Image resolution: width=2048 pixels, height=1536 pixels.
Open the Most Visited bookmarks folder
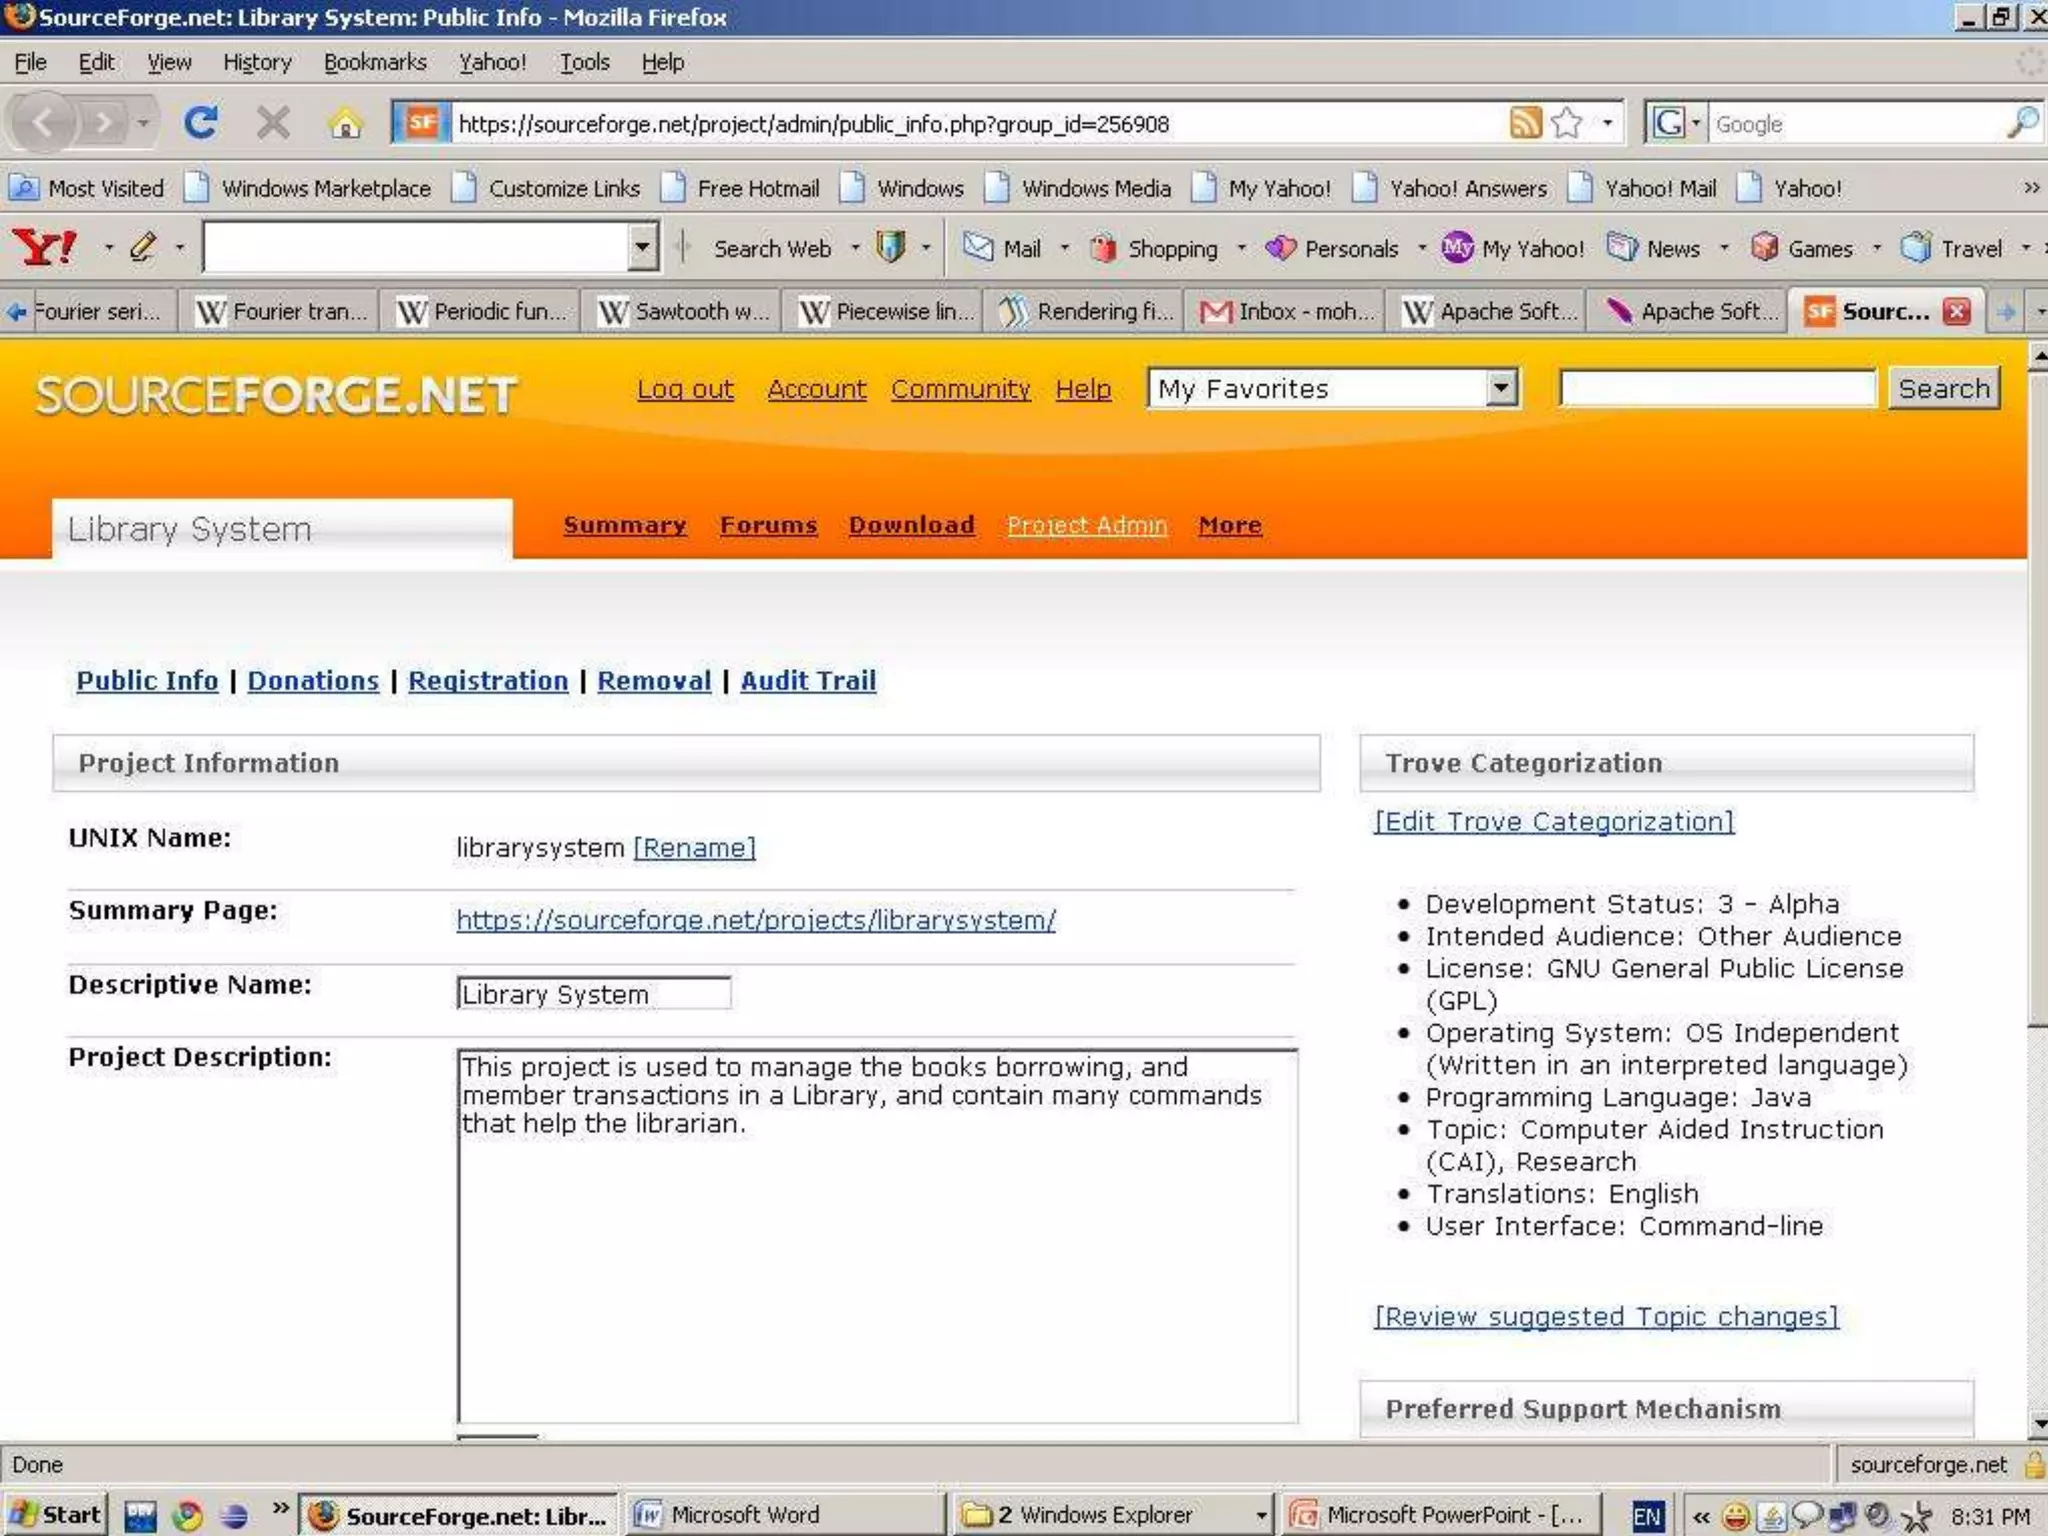(87, 188)
